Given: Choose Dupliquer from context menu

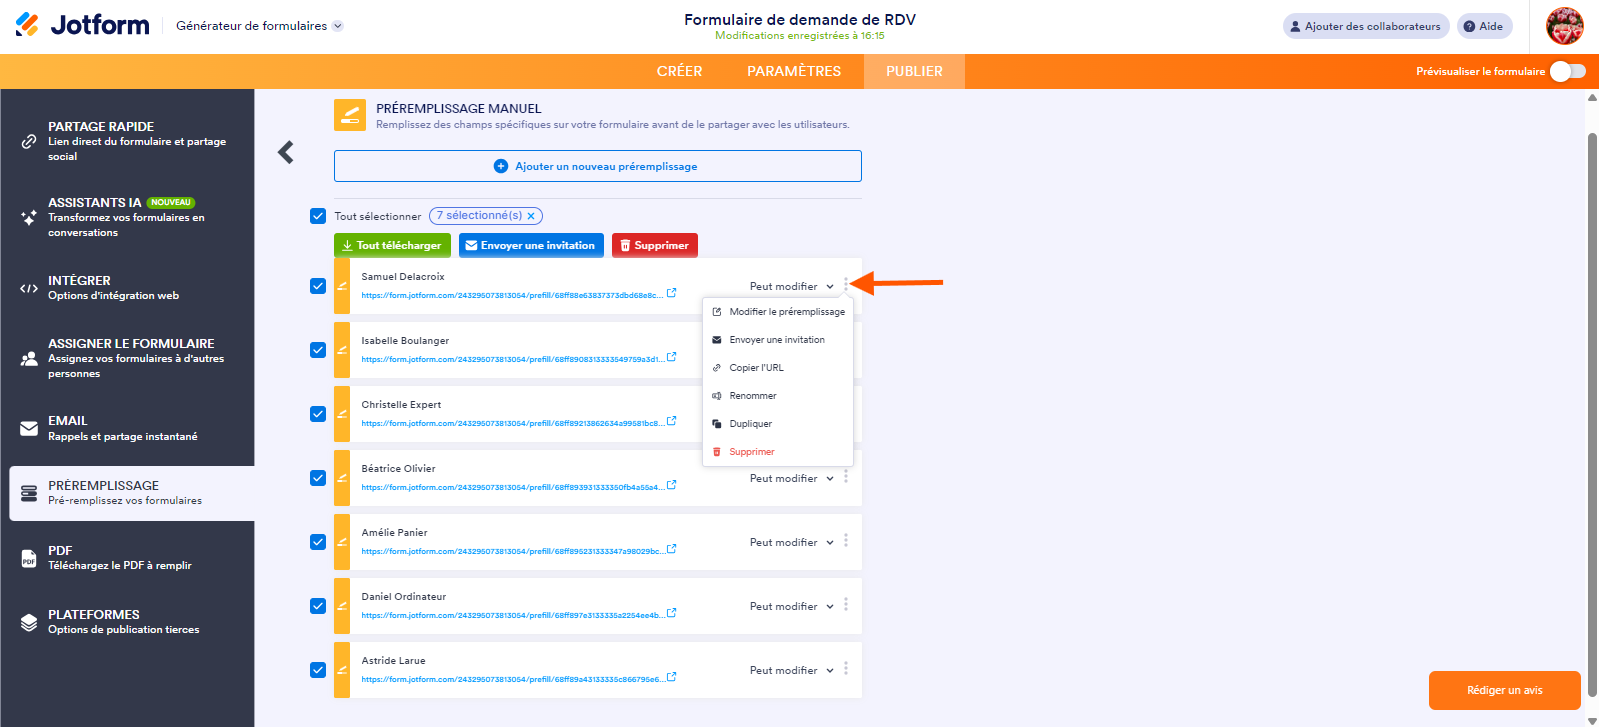Looking at the screenshot, I should 778,424.
